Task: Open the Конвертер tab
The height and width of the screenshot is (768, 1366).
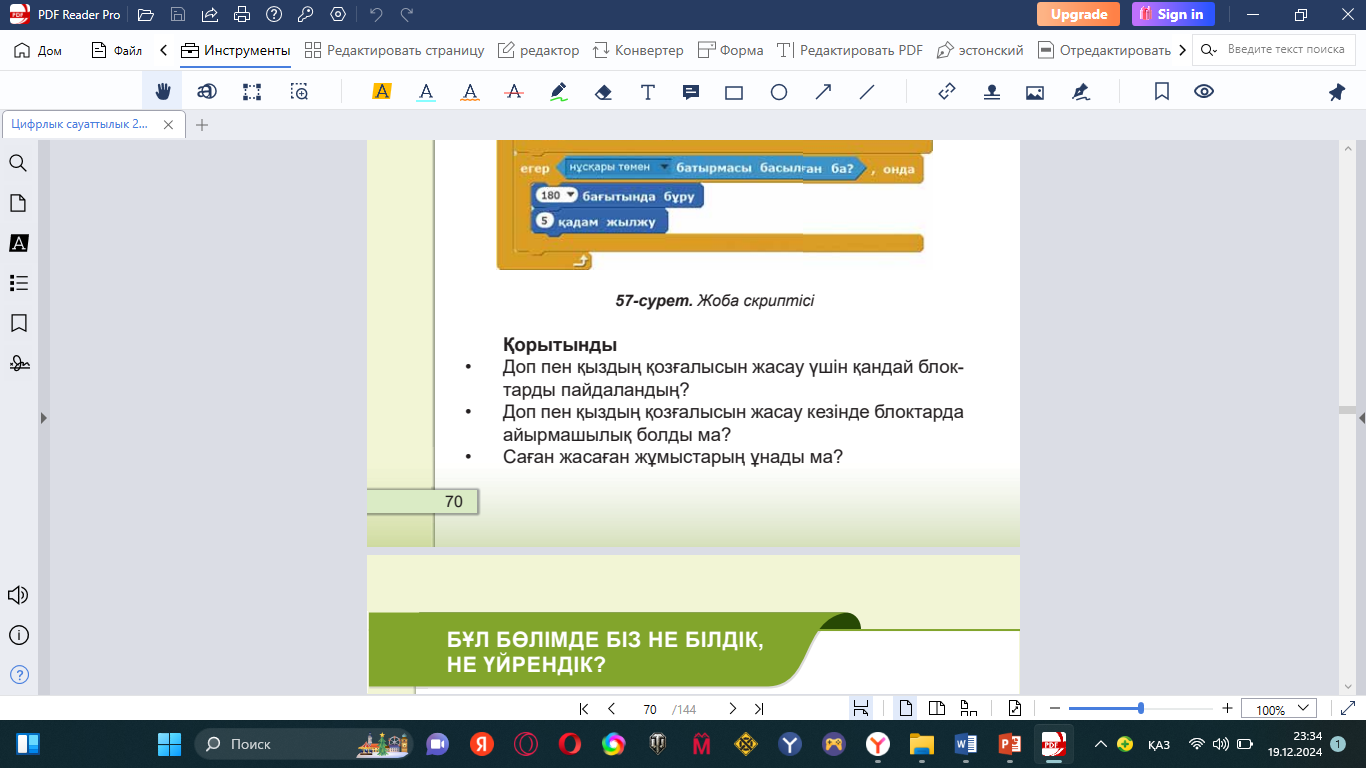Action: pos(638,50)
